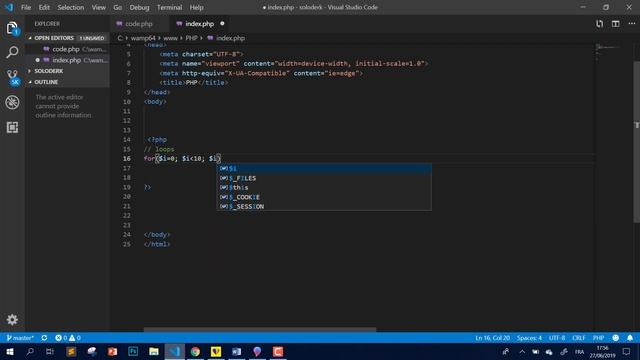This screenshot has width=640, height=360.
Task: Open the Manage settings gear
Action: click(12, 319)
